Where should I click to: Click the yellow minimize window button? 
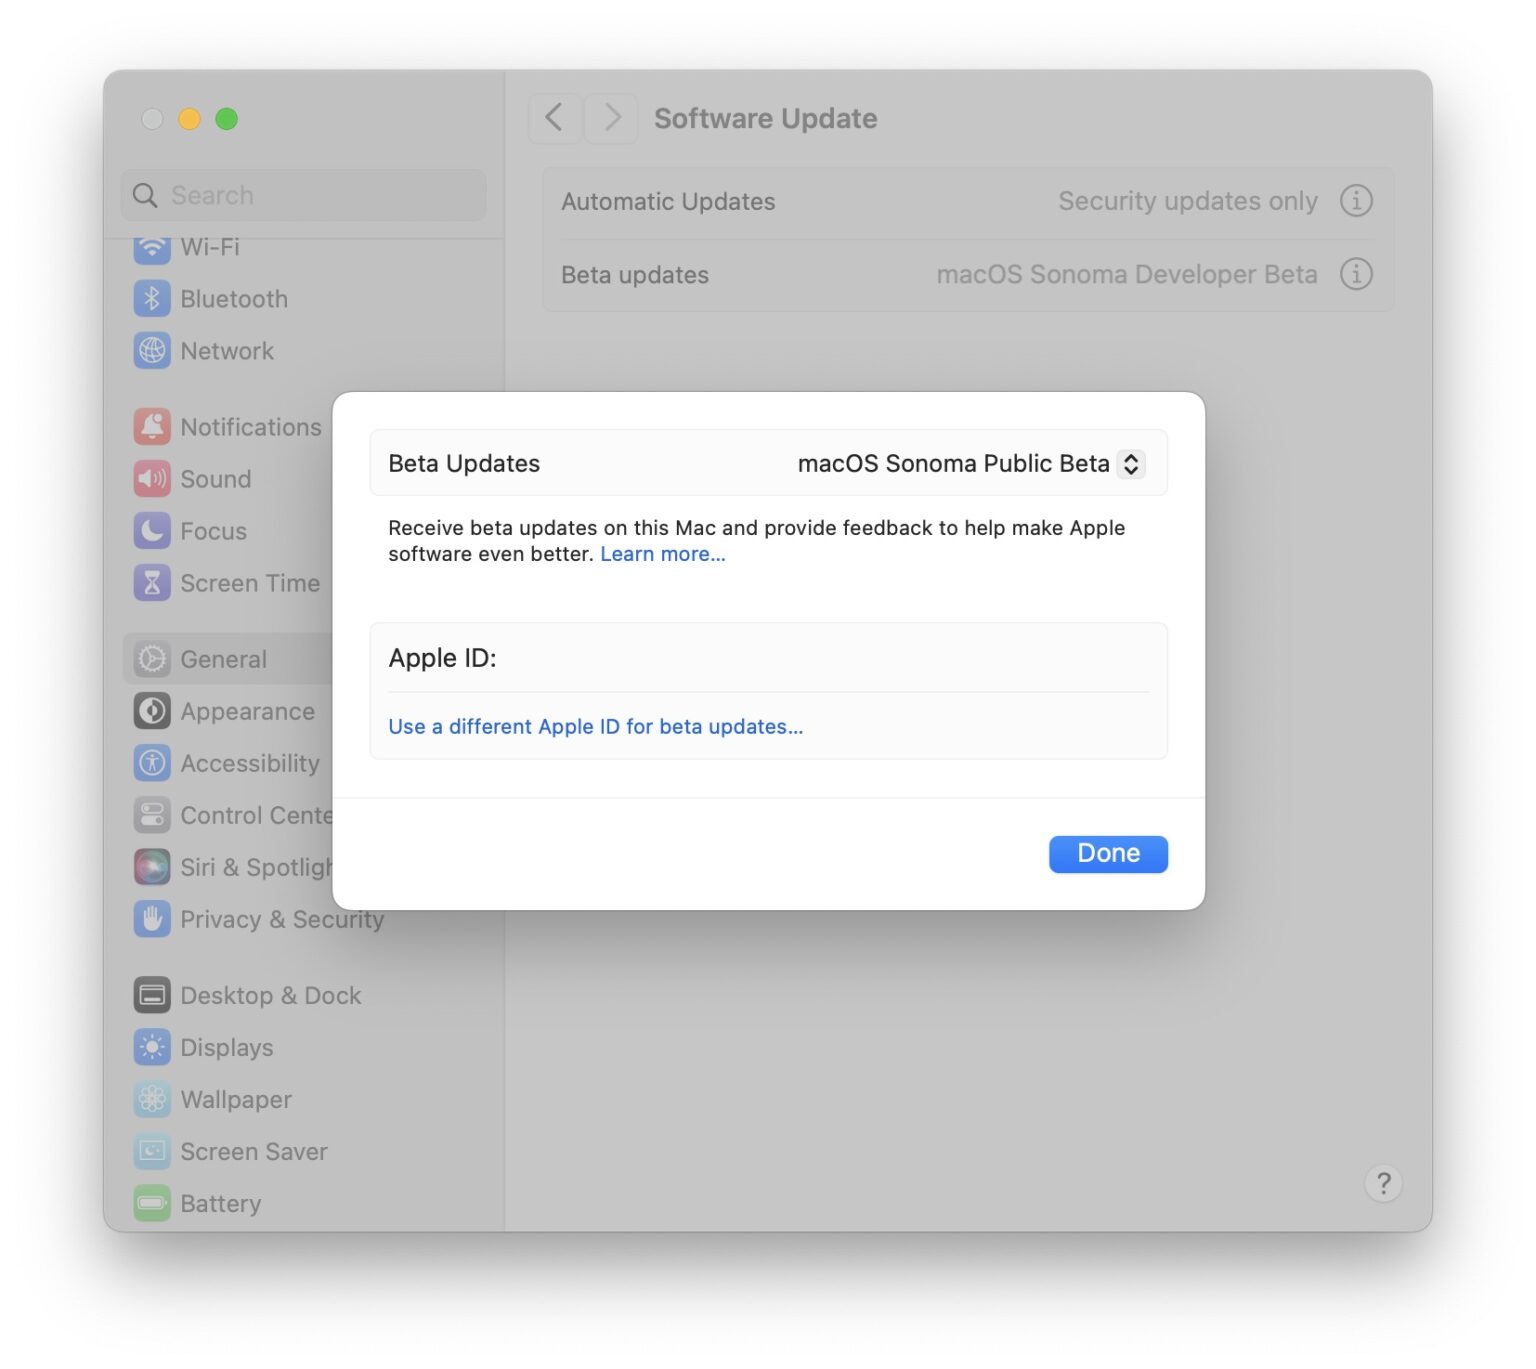click(189, 119)
